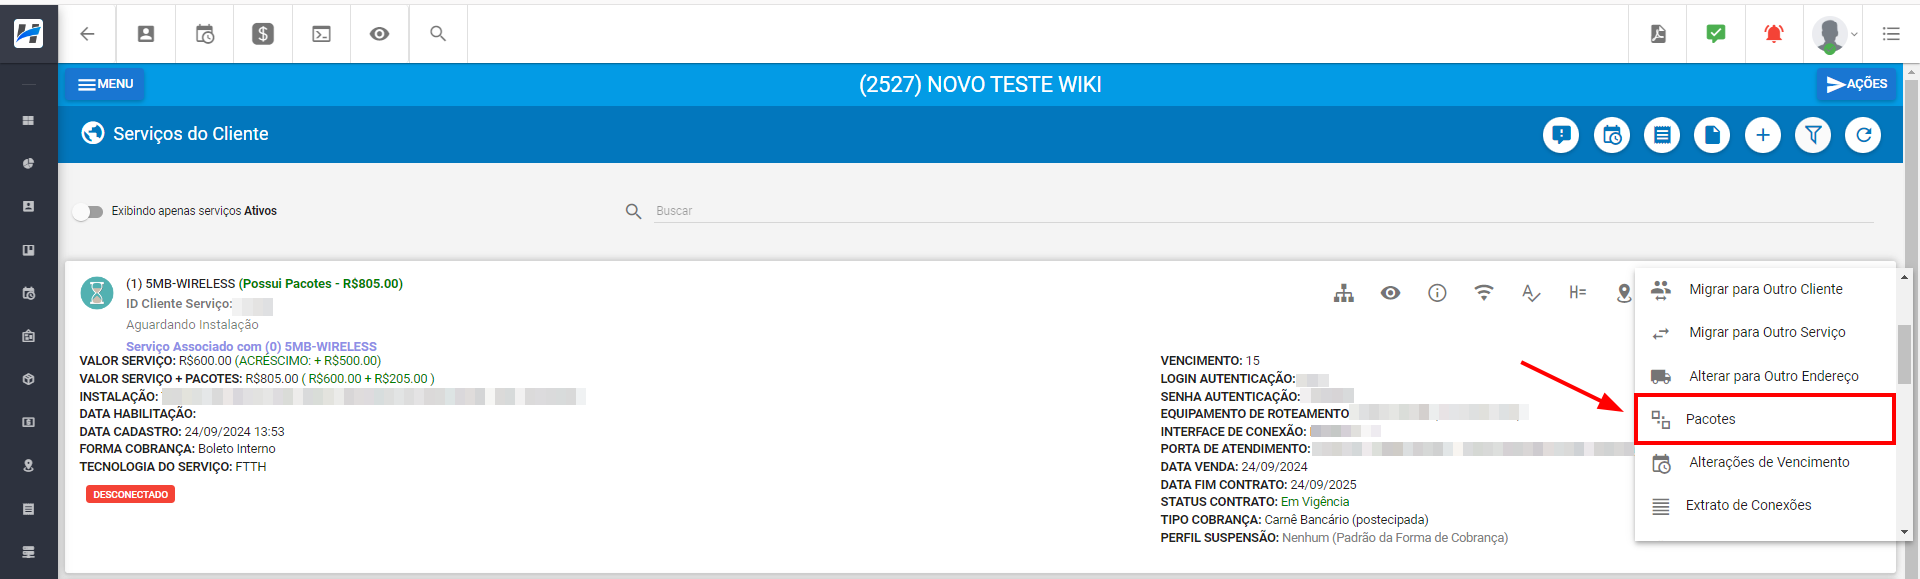Image resolution: width=1920 pixels, height=579 pixels.
Task: Expand the user avatar dropdown
Action: [1834, 34]
